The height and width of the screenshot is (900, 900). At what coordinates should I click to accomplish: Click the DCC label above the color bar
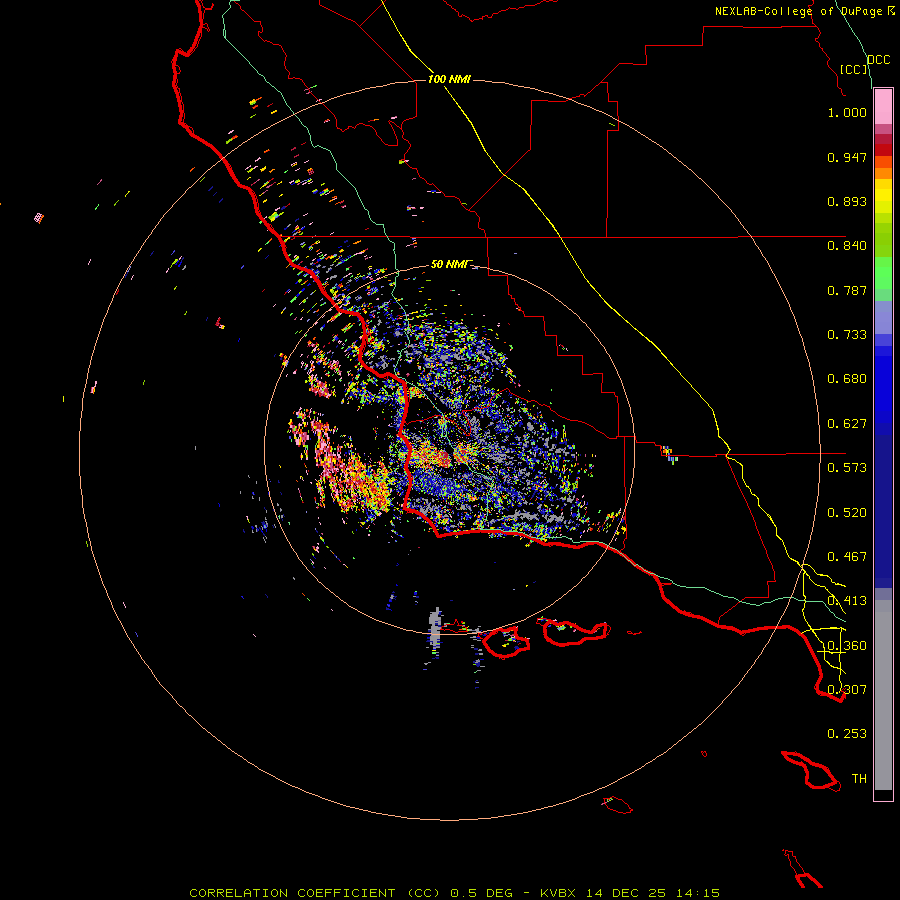point(879,60)
